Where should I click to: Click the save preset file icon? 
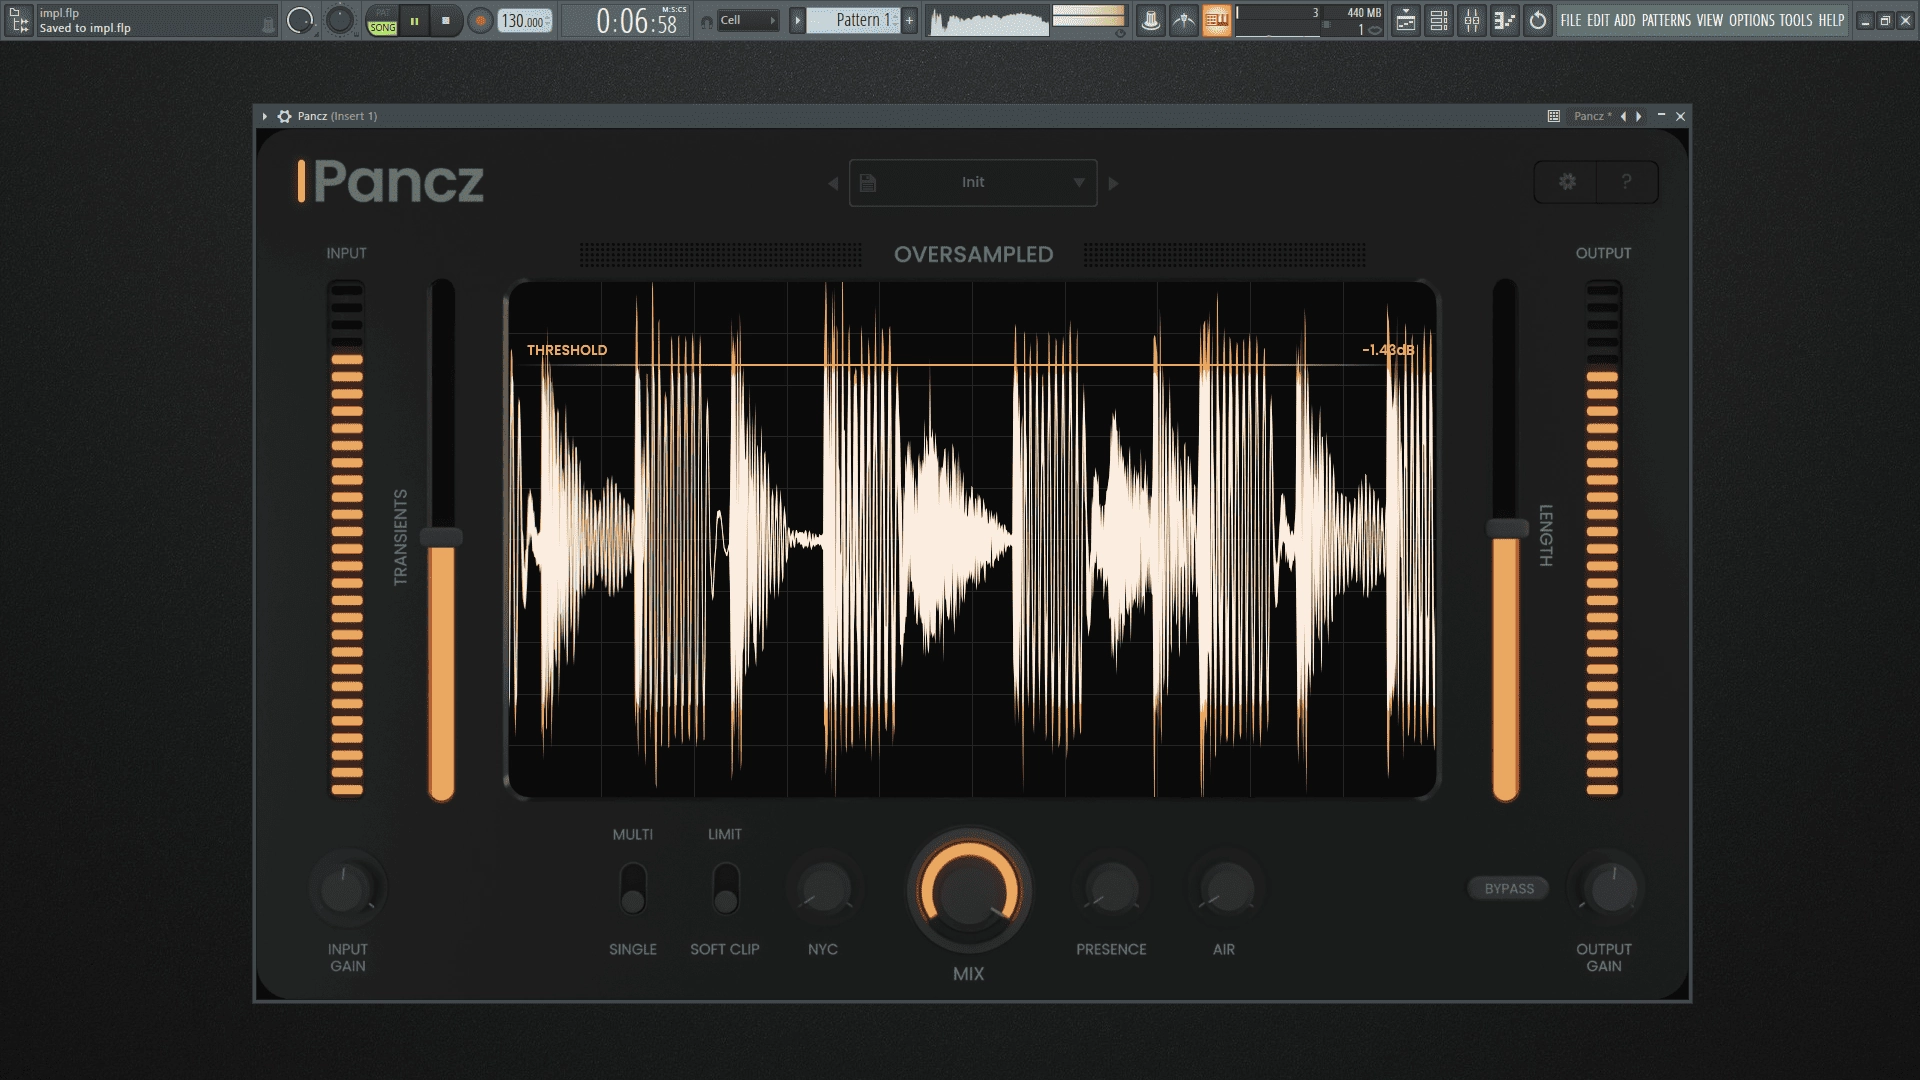coord(868,183)
